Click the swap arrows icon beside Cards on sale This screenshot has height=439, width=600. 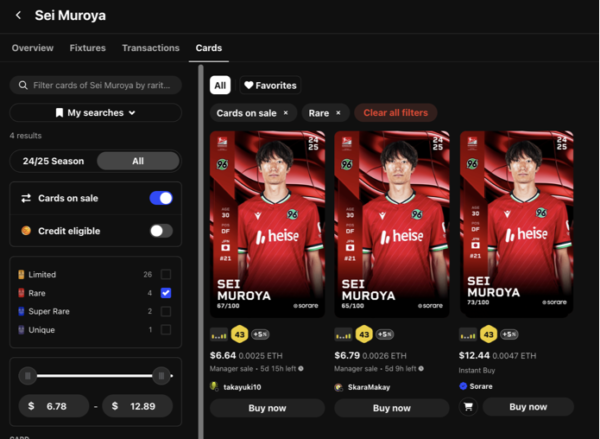point(26,198)
